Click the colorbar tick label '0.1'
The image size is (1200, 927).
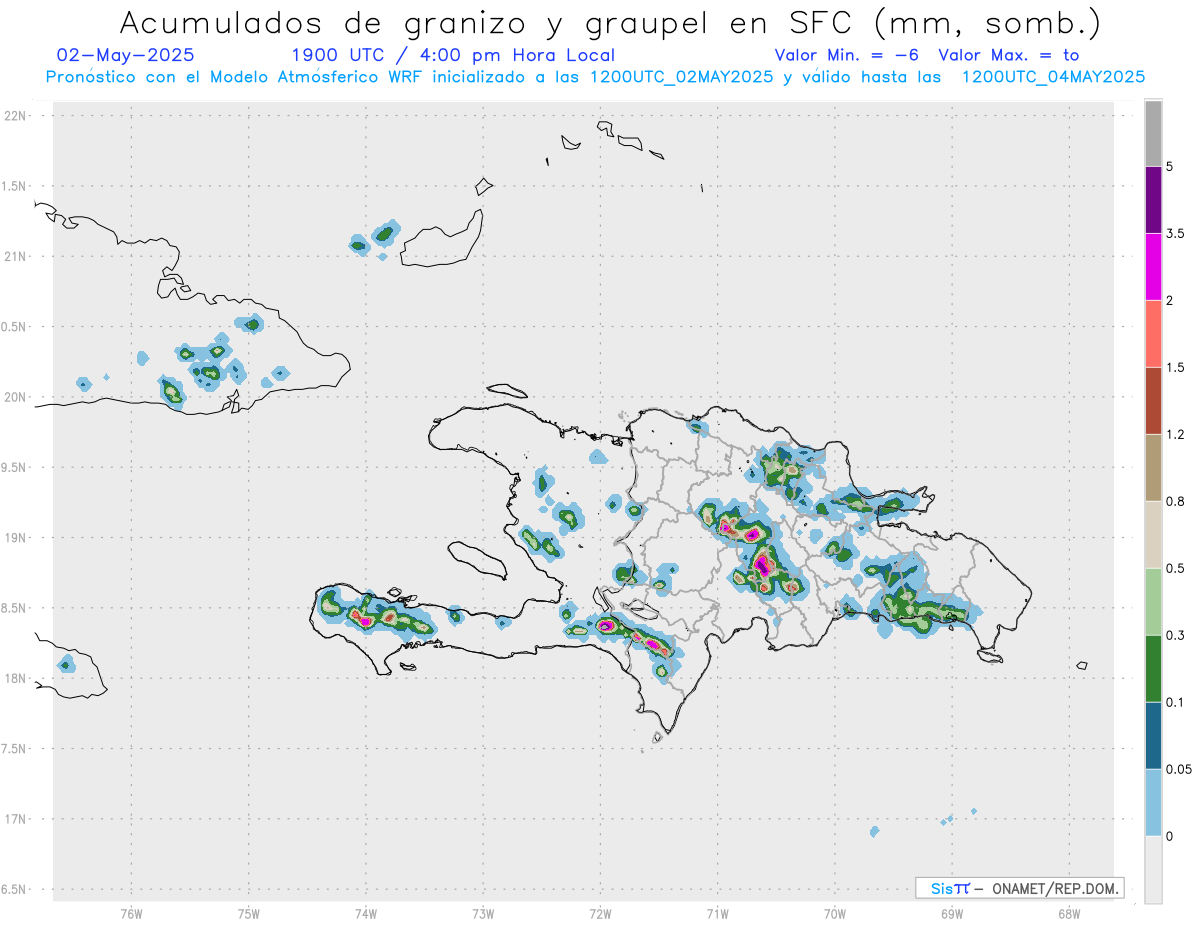pos(1176,703)
